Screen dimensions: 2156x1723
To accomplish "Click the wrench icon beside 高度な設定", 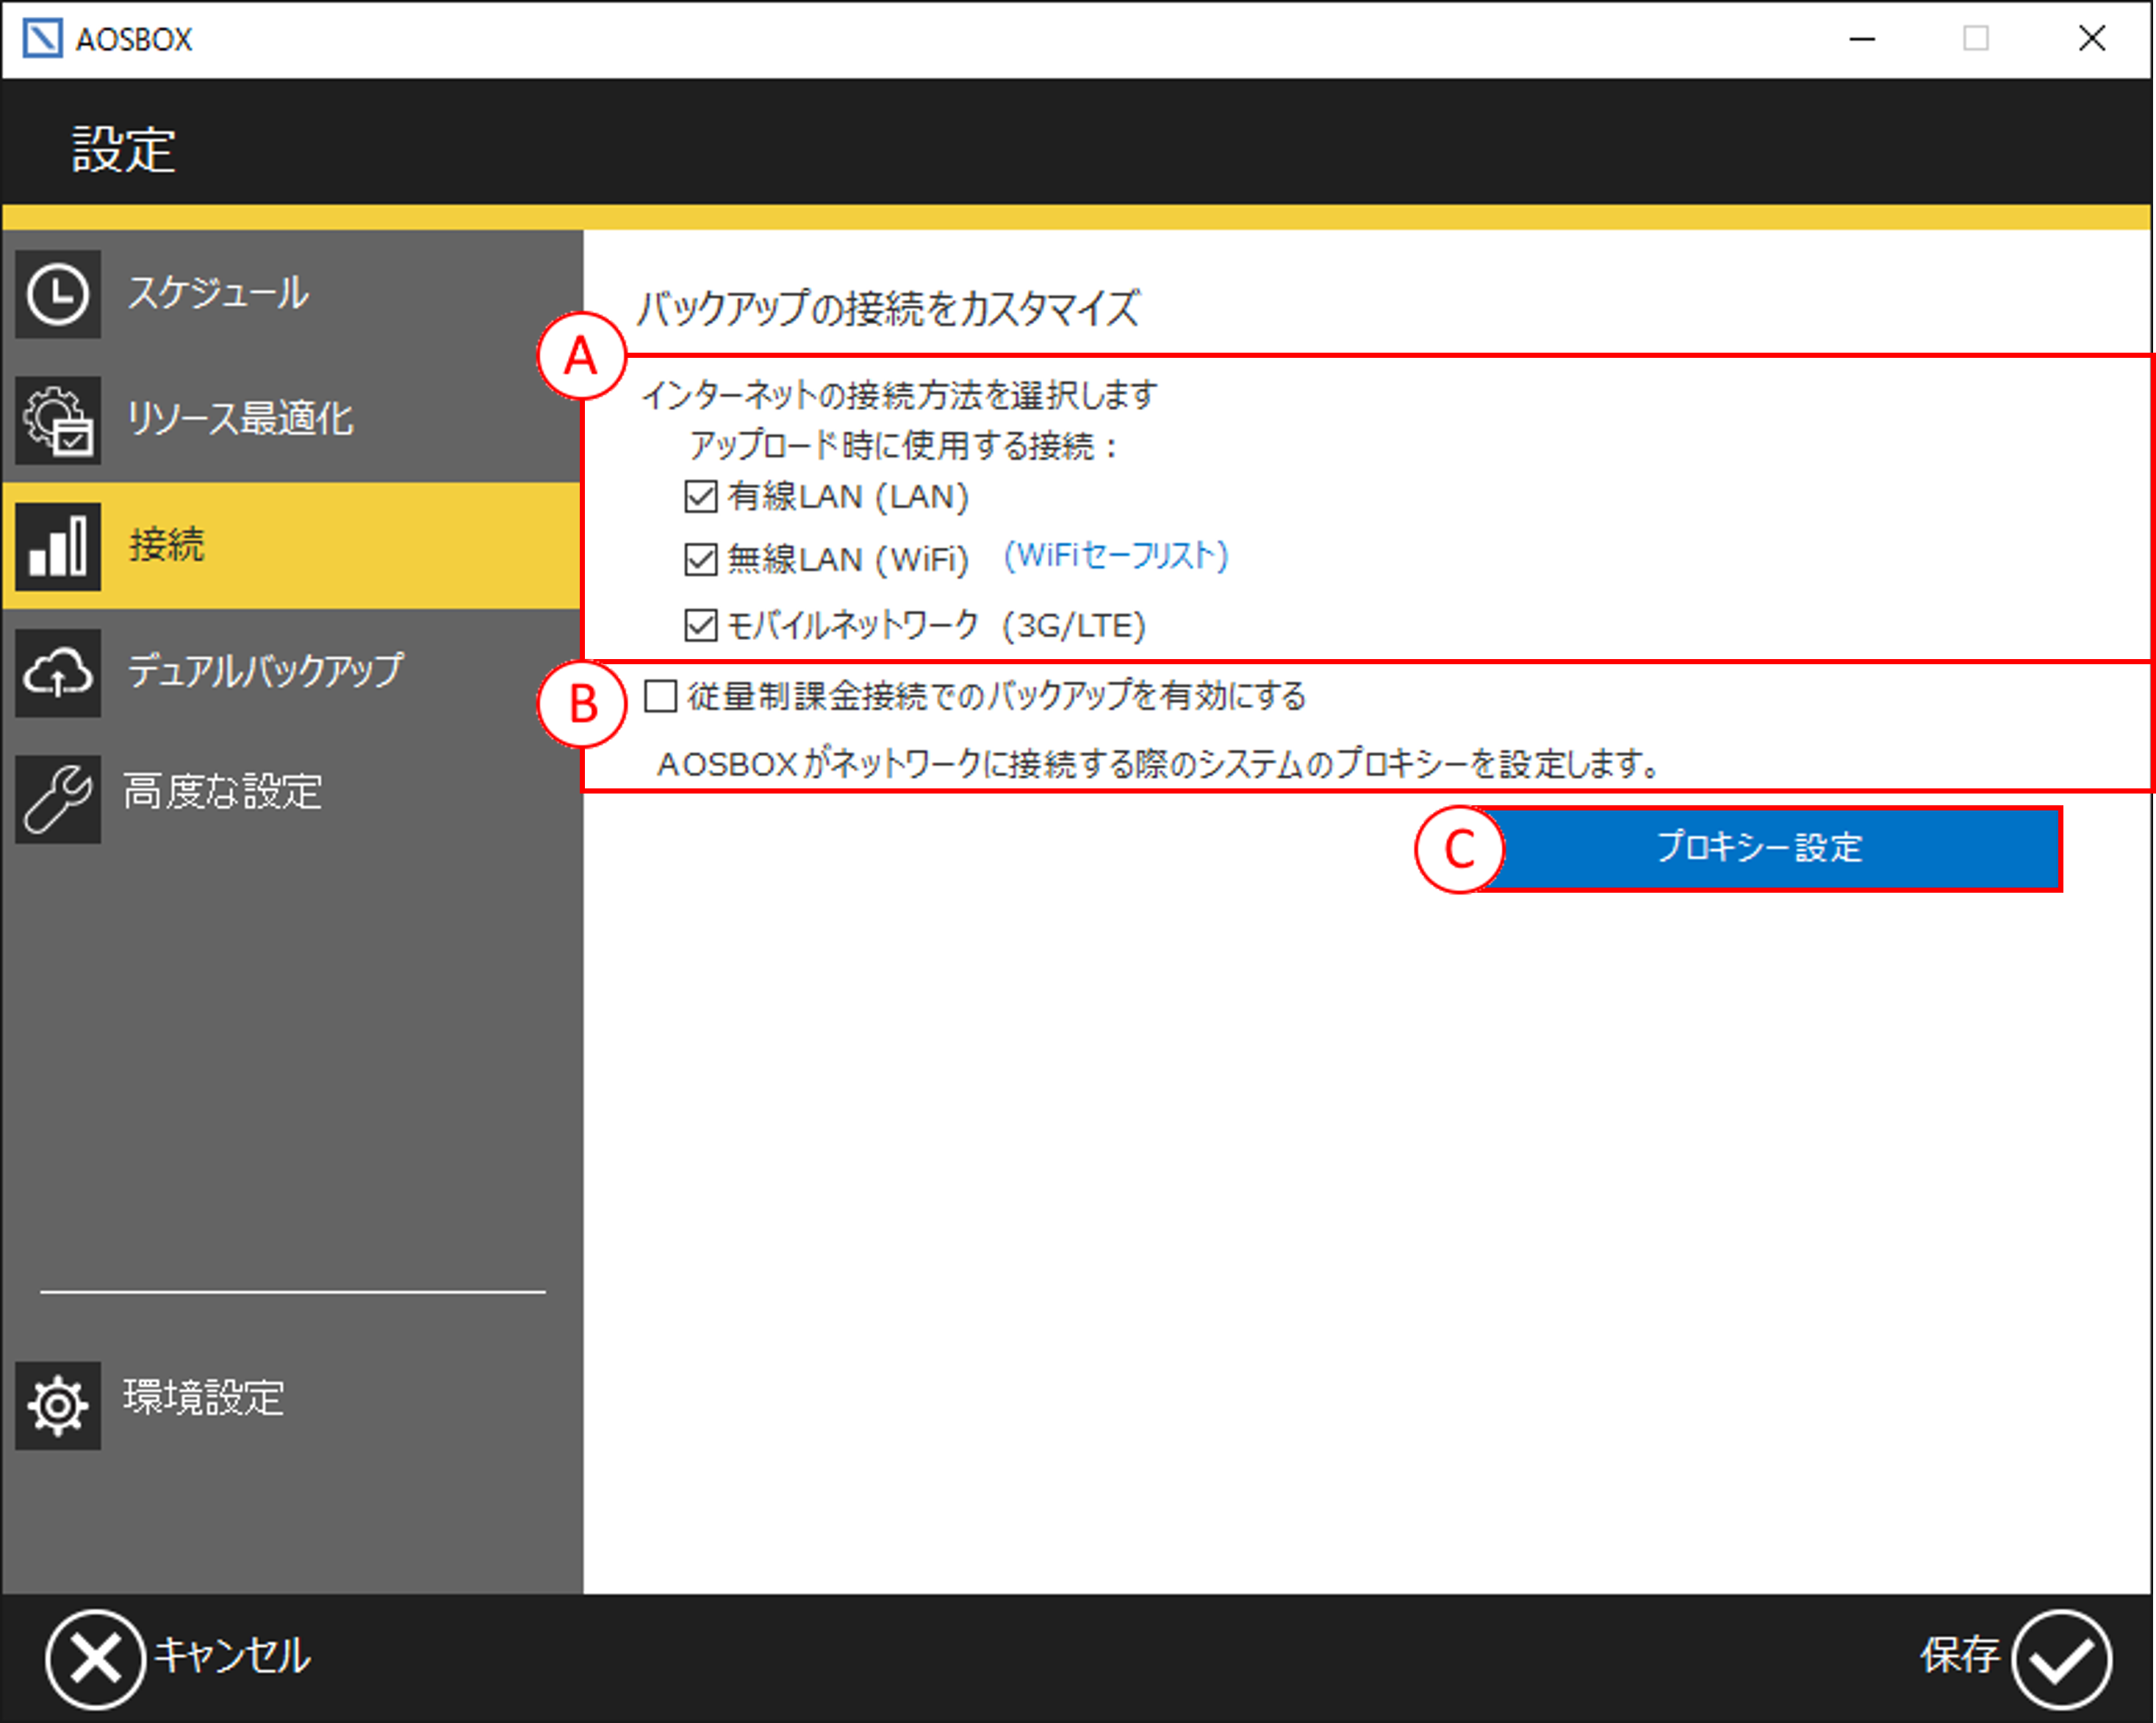I will click(x=58, y=798).
